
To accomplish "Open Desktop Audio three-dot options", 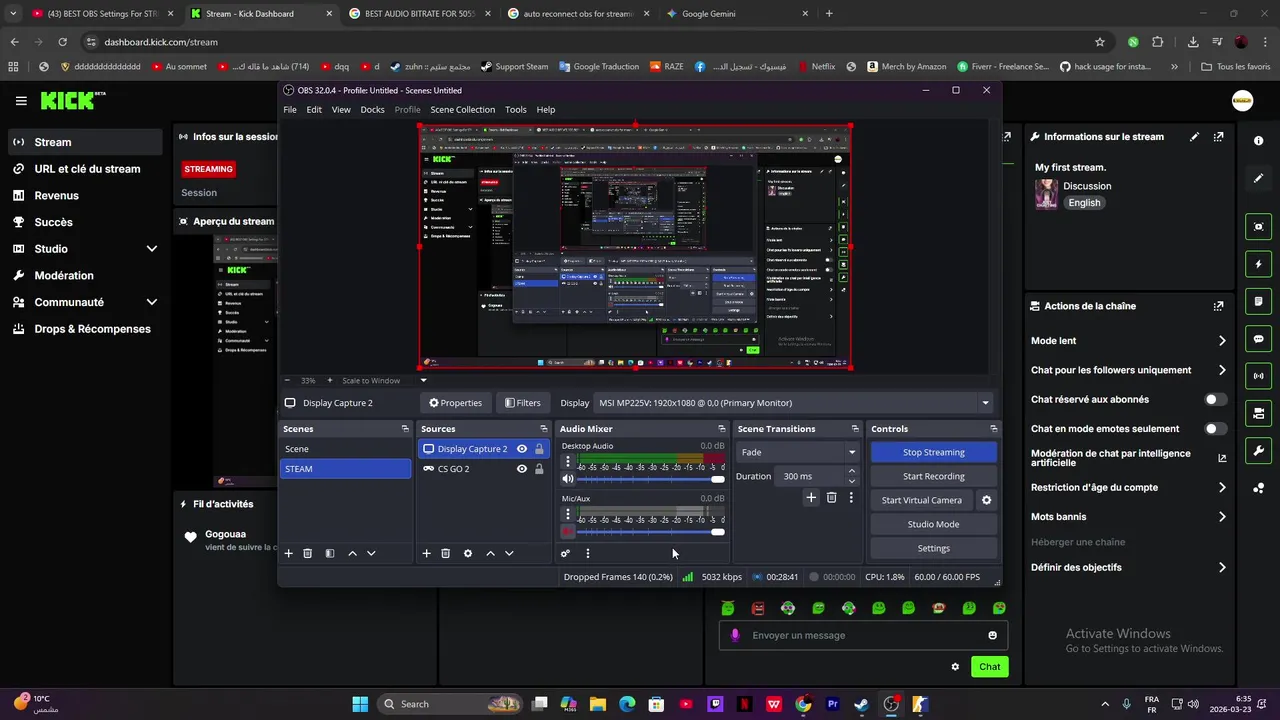I will click(x=568, y=462).
